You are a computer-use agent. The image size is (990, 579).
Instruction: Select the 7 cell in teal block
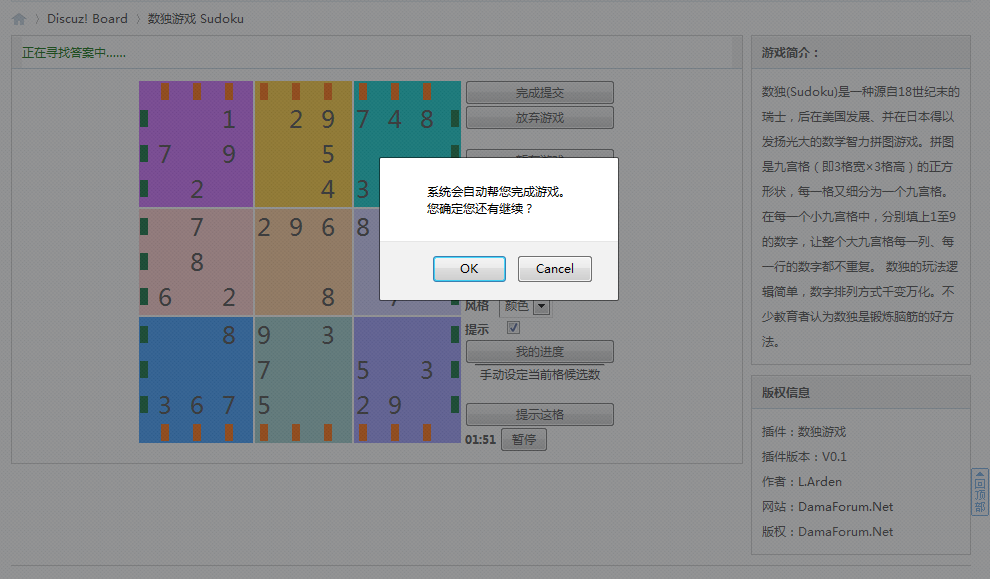click(x=362, y=119)
